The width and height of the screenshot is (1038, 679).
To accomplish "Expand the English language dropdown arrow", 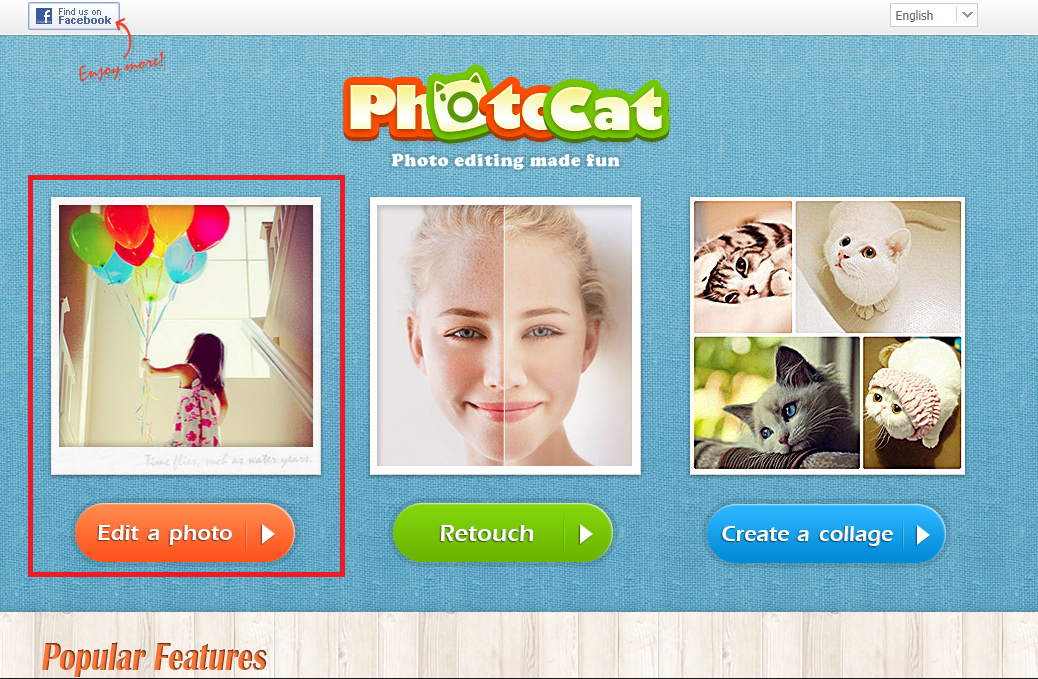I will [x=967, y=15].
